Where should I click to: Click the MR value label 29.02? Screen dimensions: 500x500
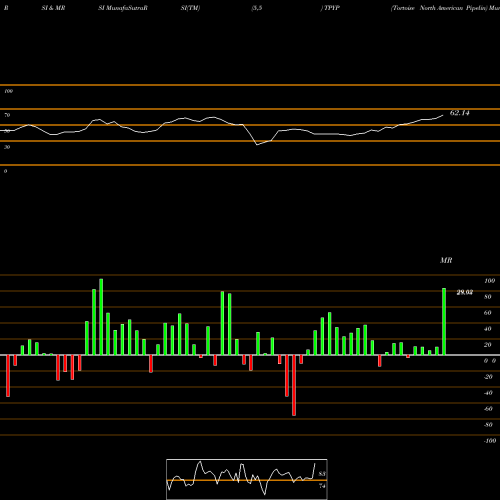point(465,292)
